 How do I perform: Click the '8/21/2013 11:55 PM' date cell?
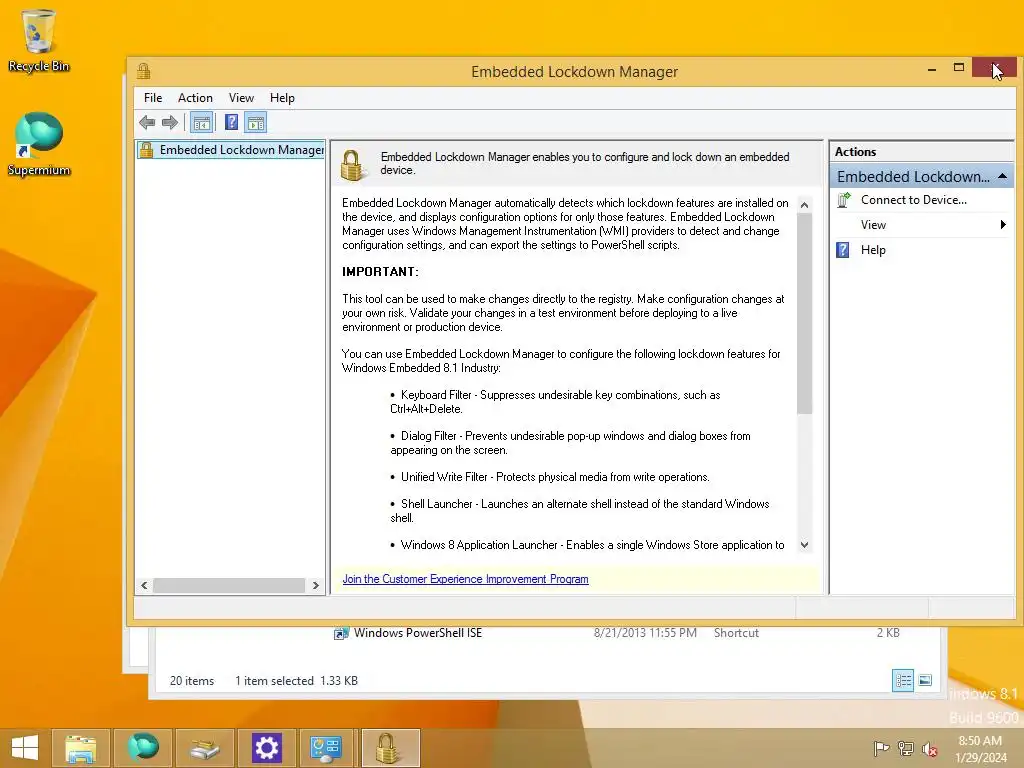point(645,633)
